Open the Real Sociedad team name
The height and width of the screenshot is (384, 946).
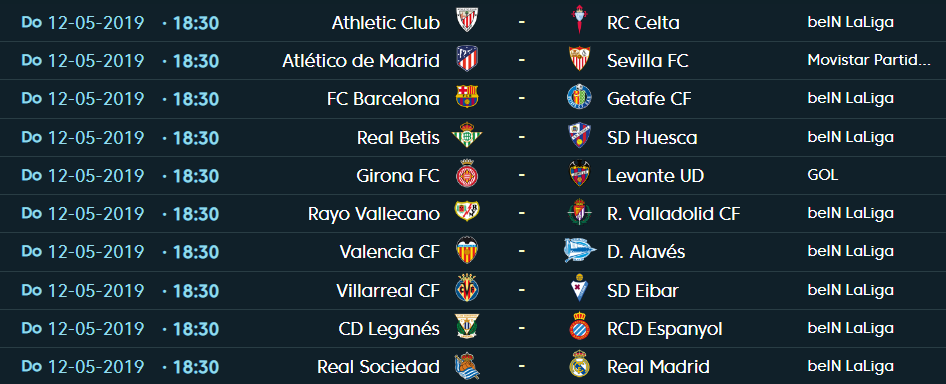378,366
